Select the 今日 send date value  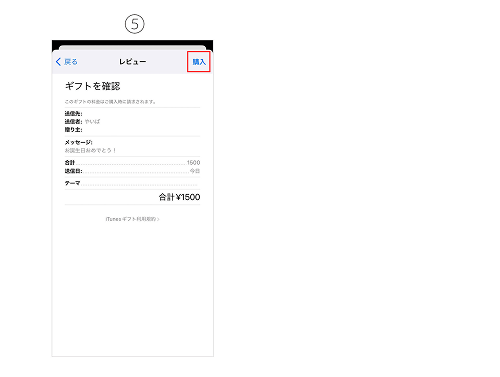195,171
